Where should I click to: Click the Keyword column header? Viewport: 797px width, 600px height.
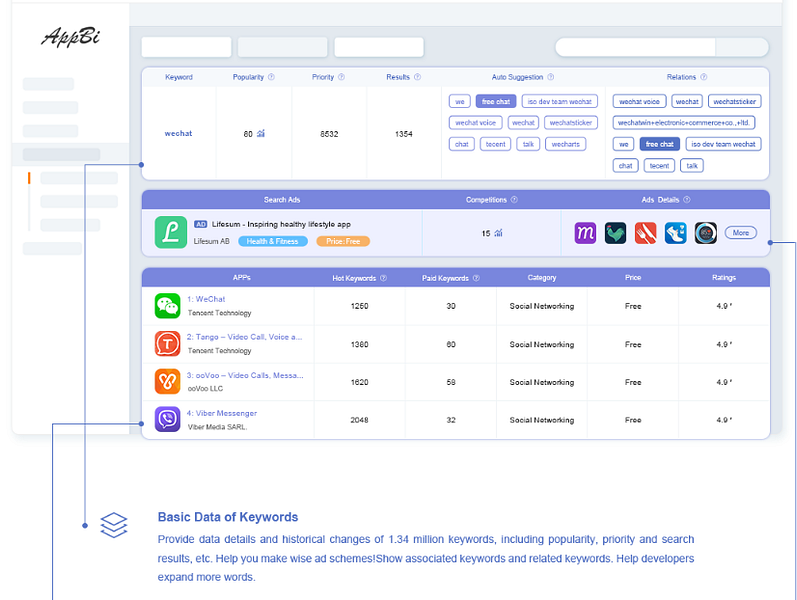pyautogui.click(x=179, y=77)
